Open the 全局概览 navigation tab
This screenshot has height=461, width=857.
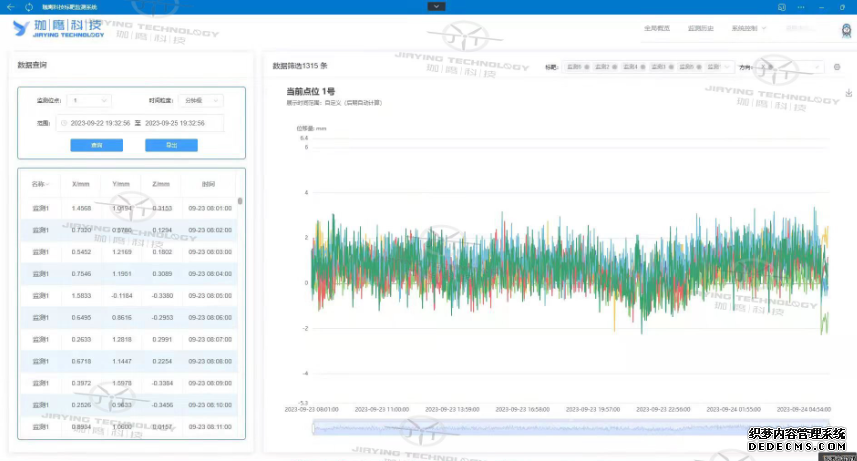657,28
